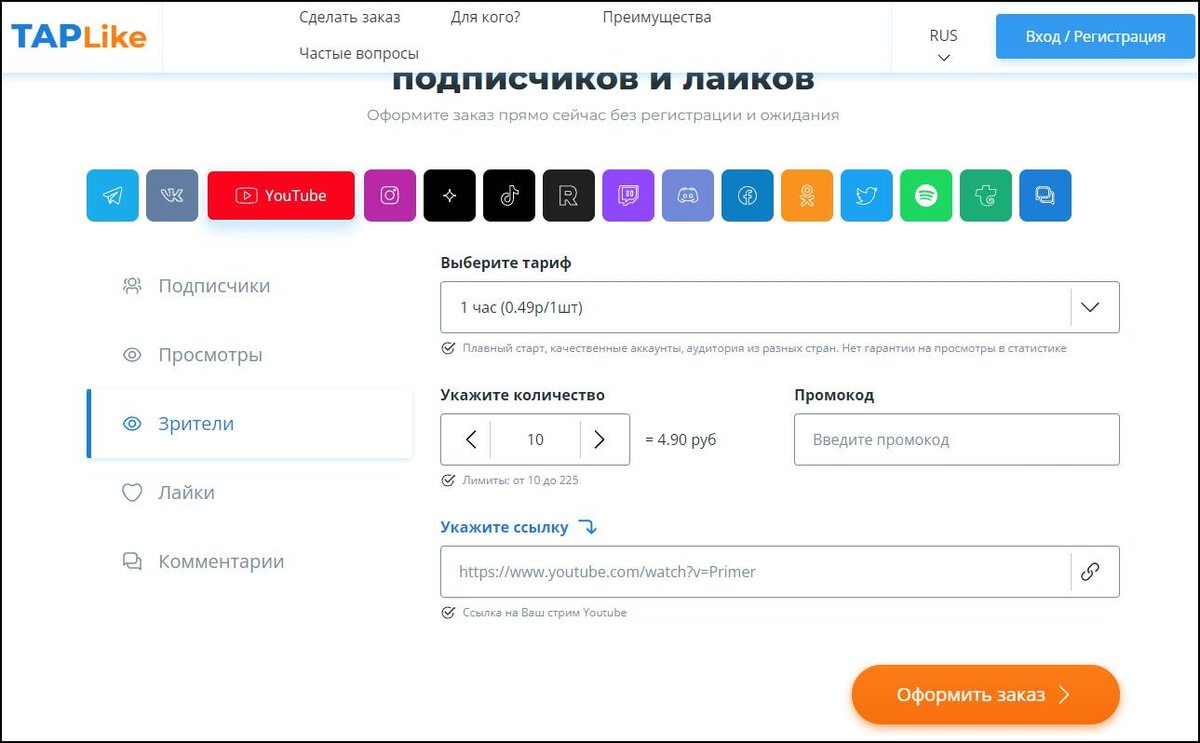Select the Odnoklassniki platform icon
Screen dimensions: 1200x743
(x=807, y=195)
